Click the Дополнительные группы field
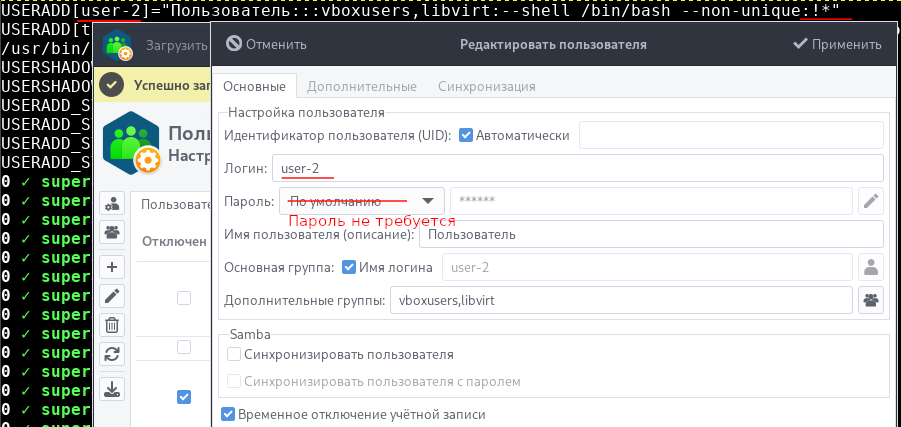 [x=621, y=300]
